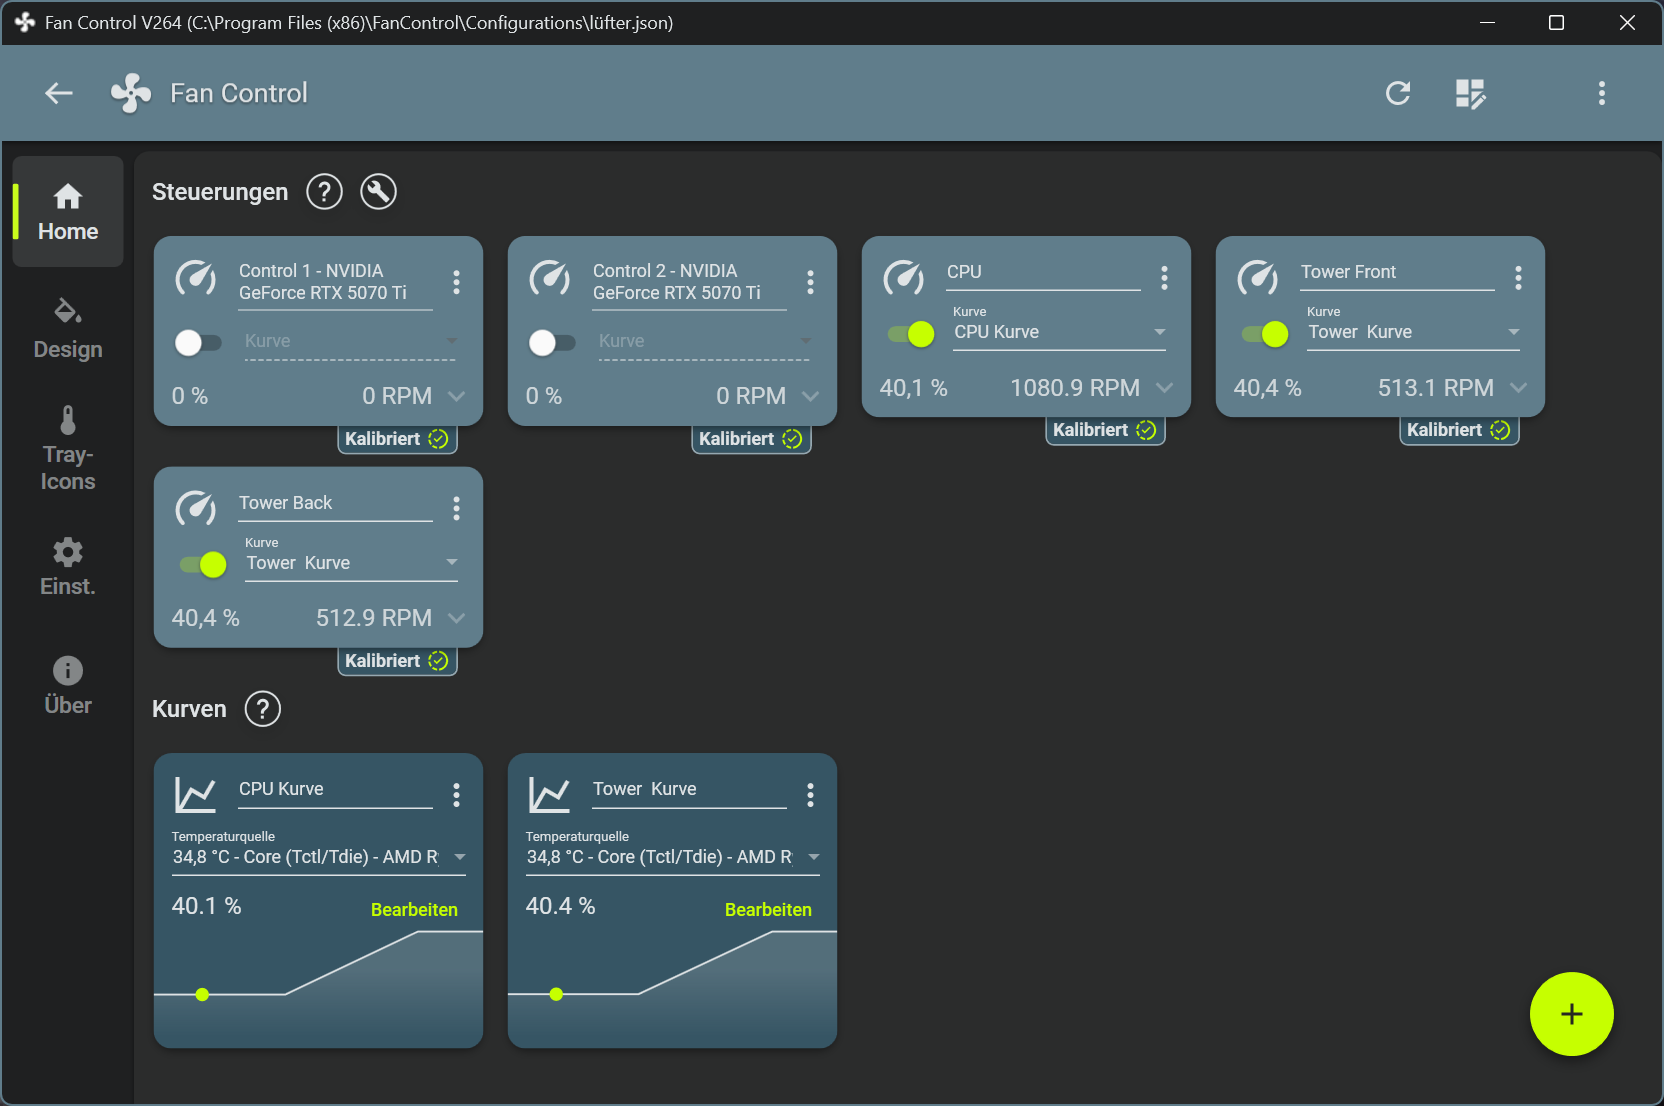This screenshot has width=1664, height=1106.
Task: Add new item with plus button
Action: 1572,1014
